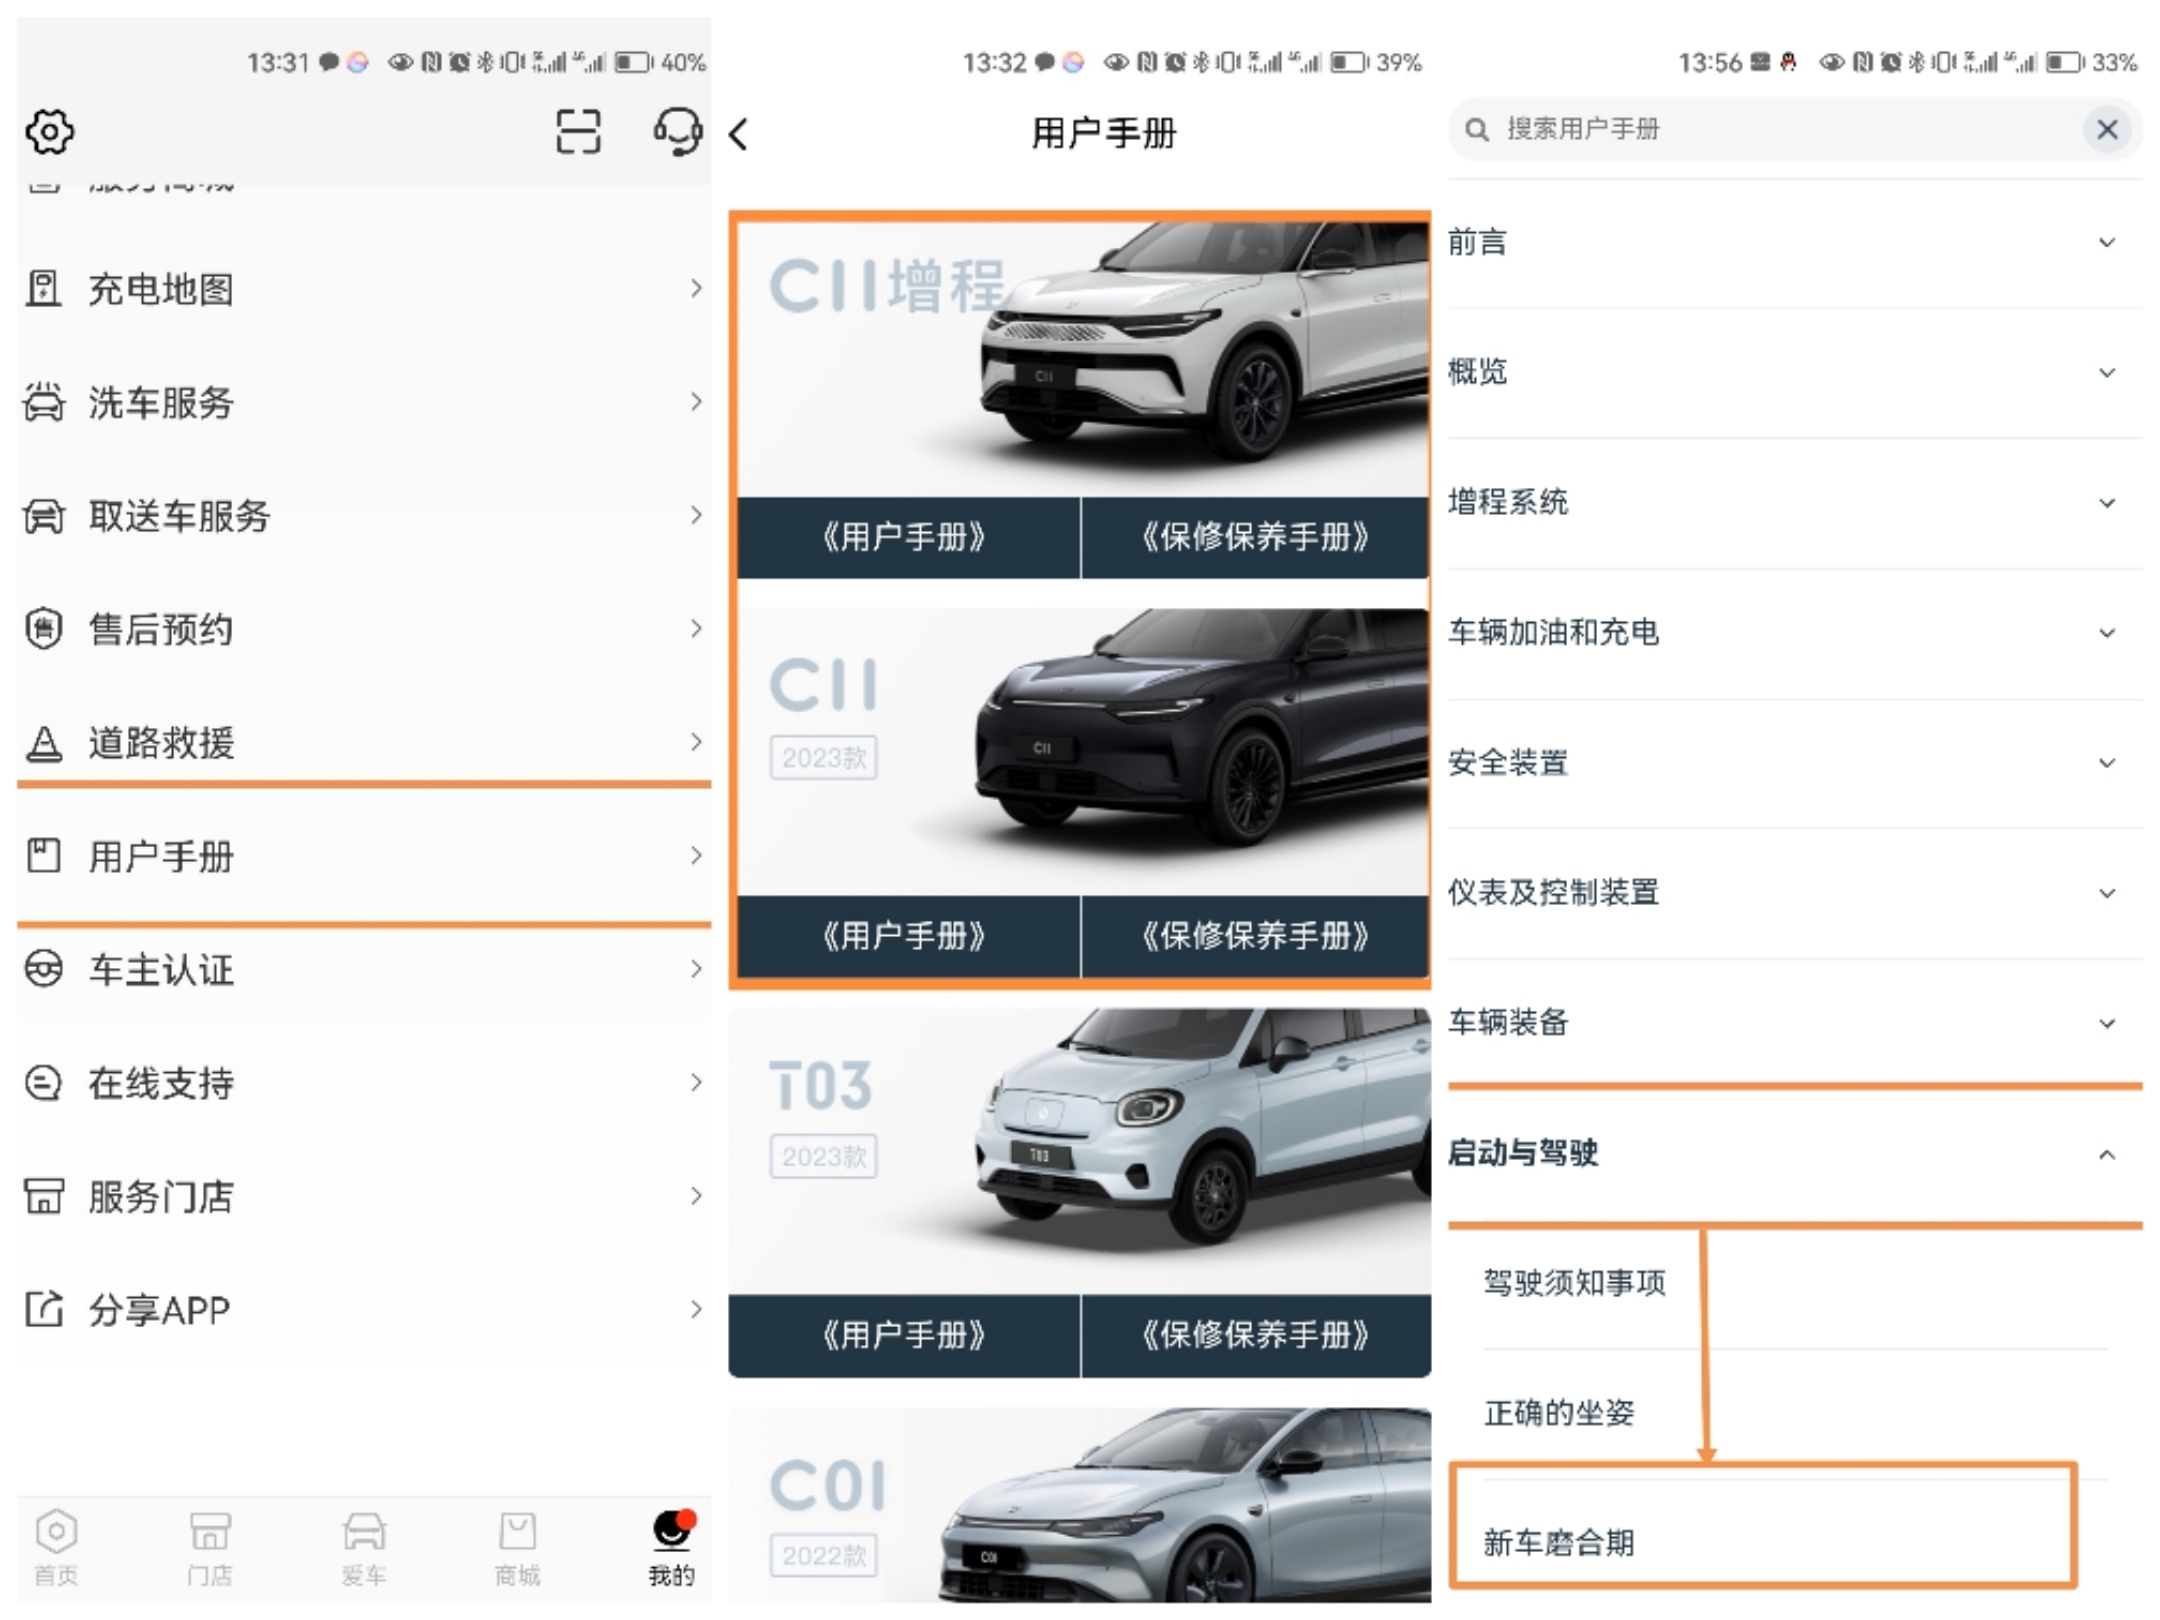
Task: Open 充电地图 menu row
Action: pos(364,289)
